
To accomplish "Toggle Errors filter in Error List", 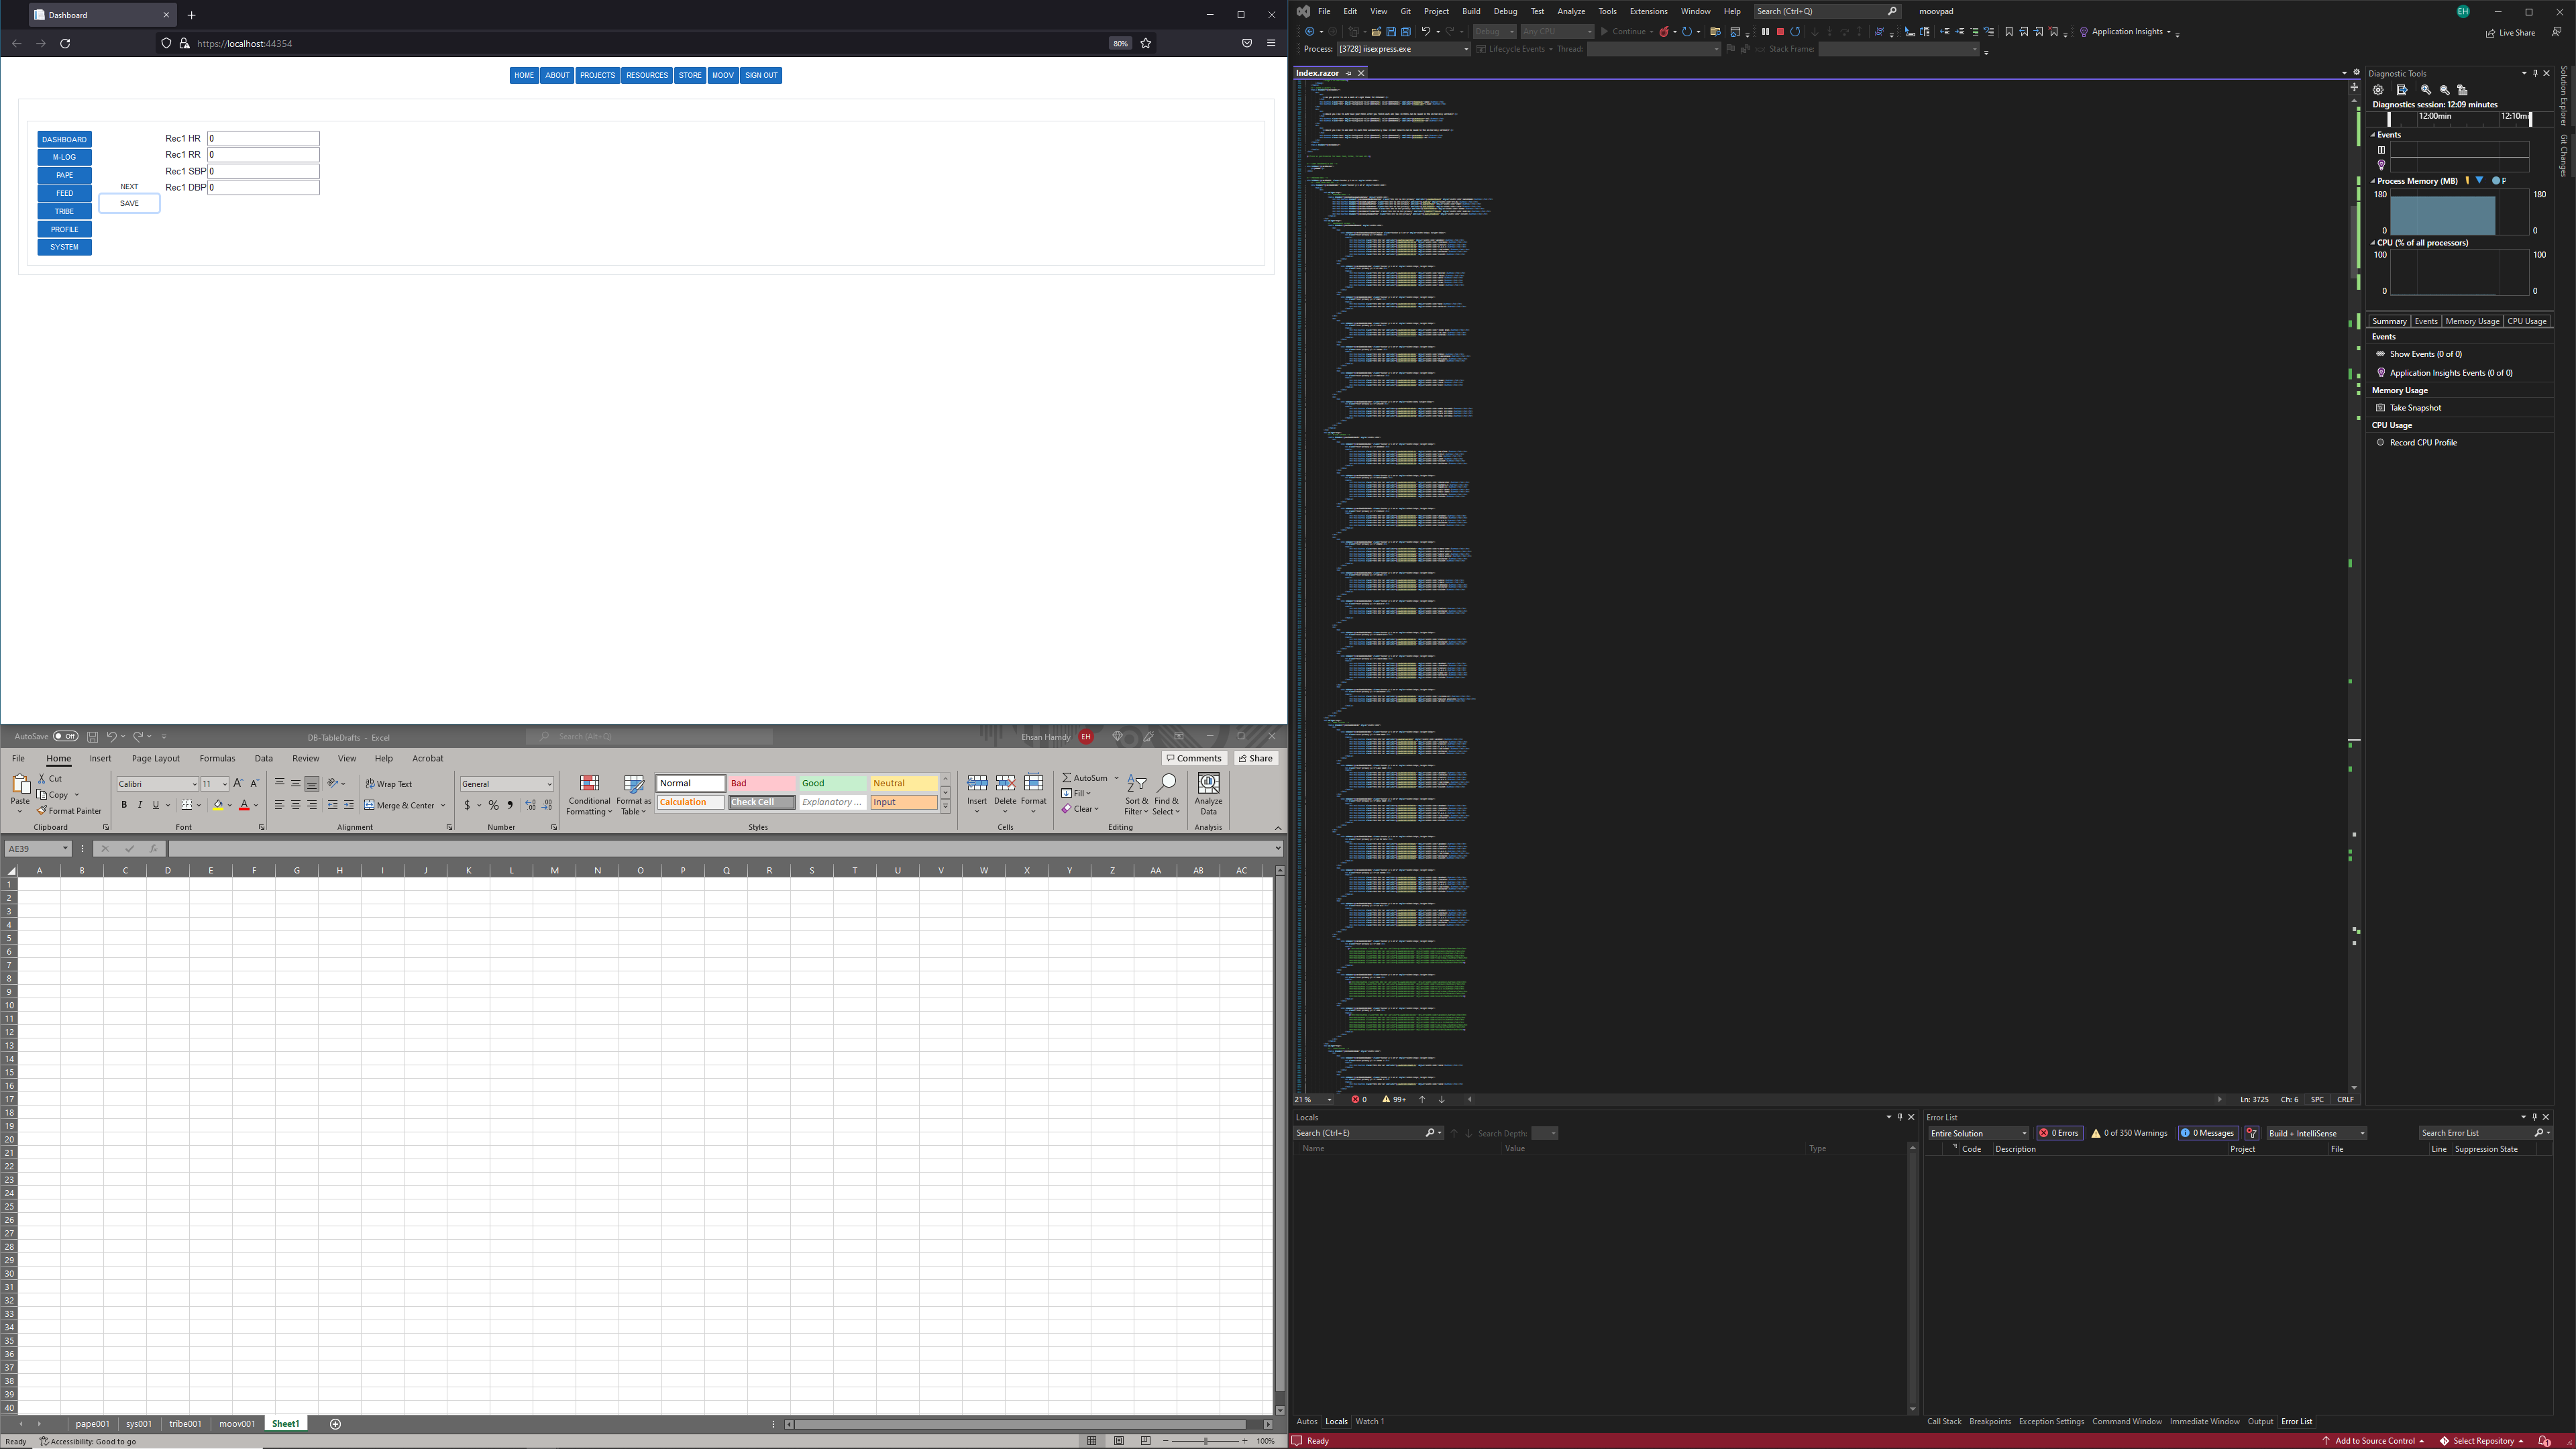I will (2059, 1133).
